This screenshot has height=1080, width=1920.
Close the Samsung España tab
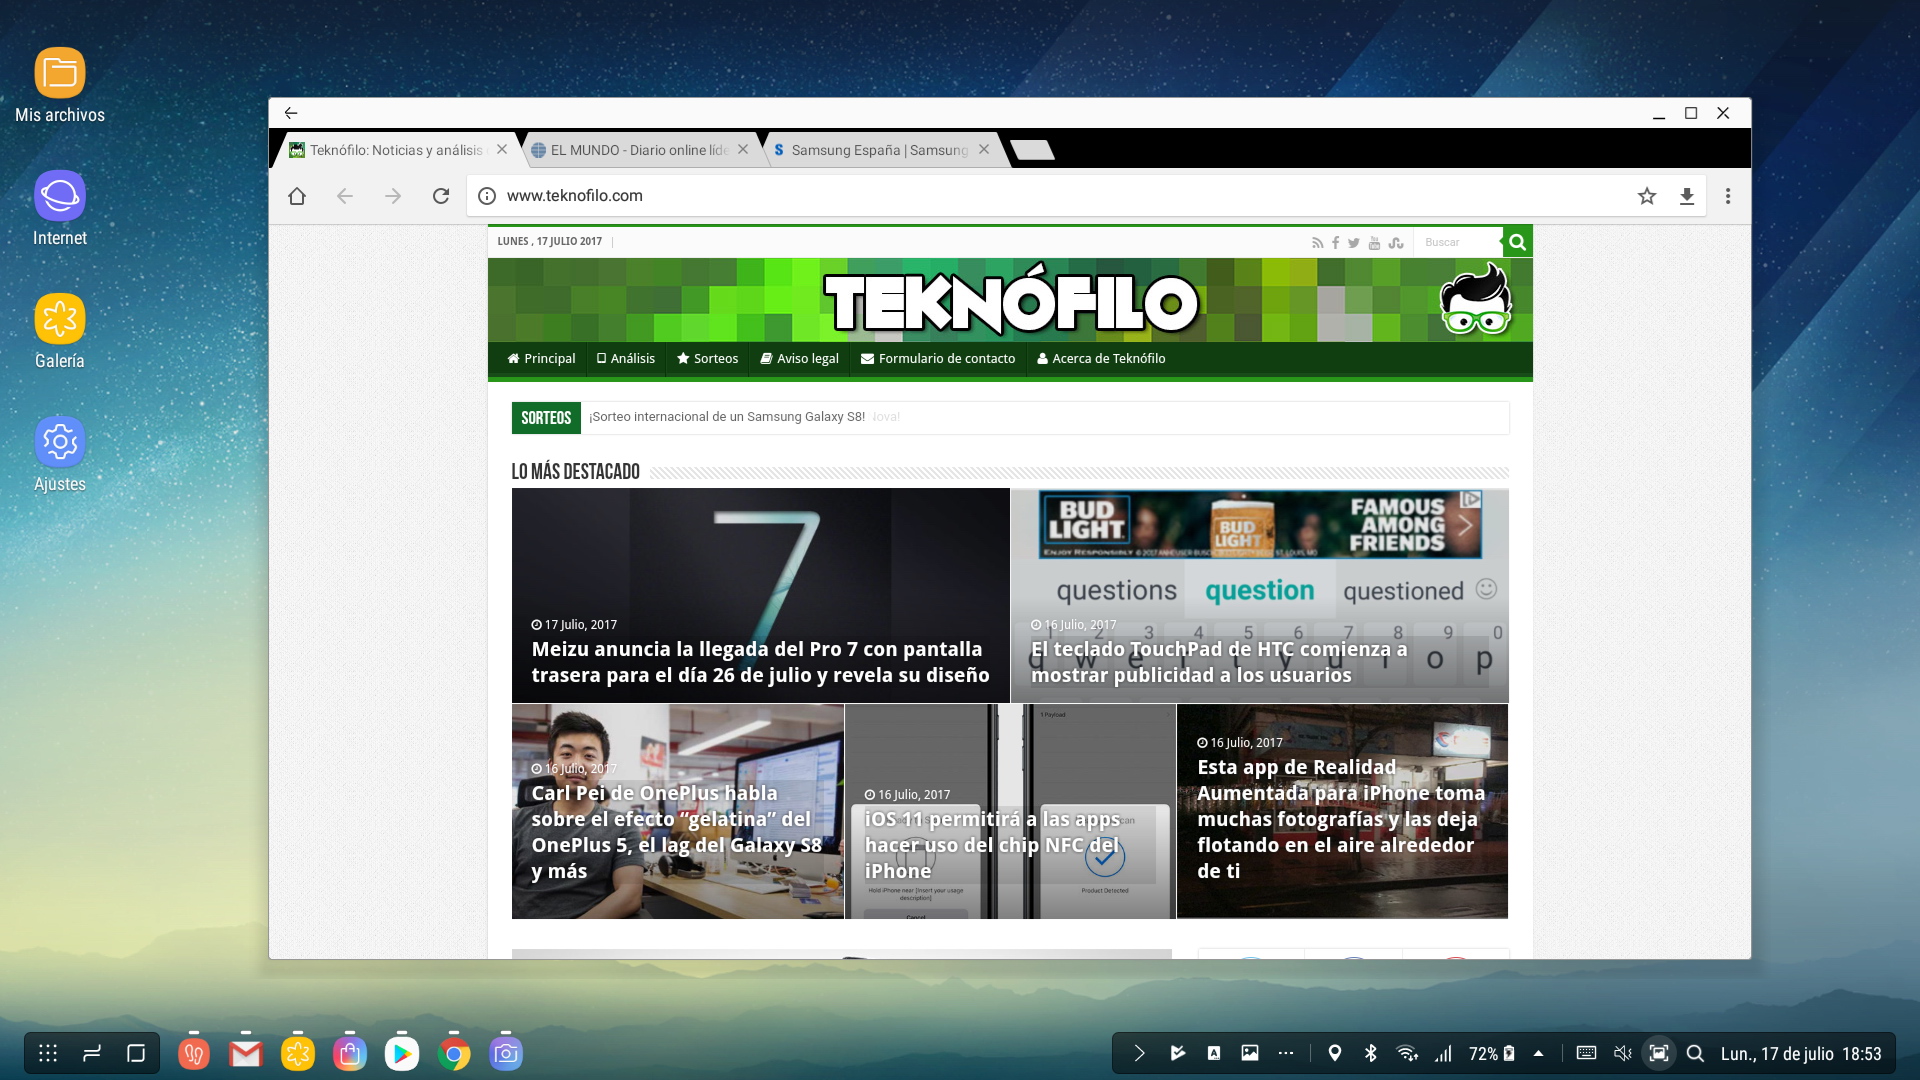coord(984,149)
